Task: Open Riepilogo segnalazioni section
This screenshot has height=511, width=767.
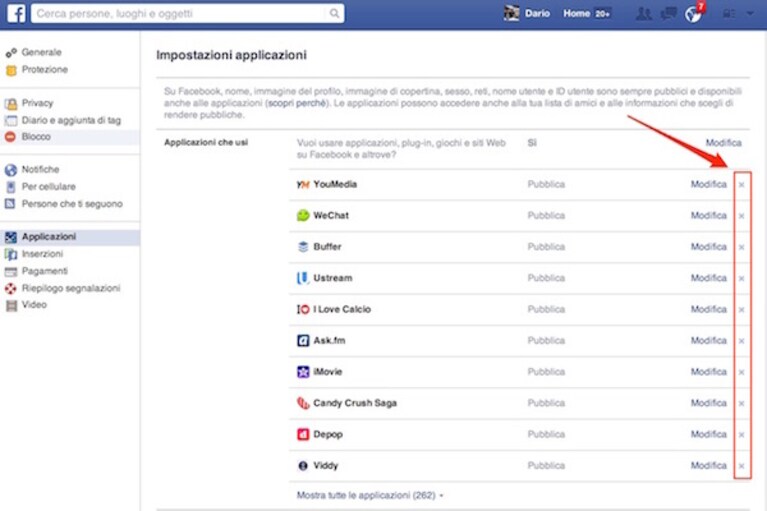Action: click(x=71, y=288)
